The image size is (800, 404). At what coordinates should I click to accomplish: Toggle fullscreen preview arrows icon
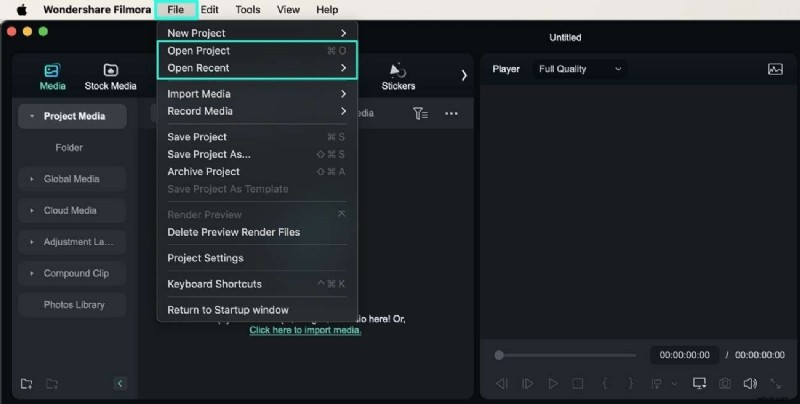(x=775, y=383)
